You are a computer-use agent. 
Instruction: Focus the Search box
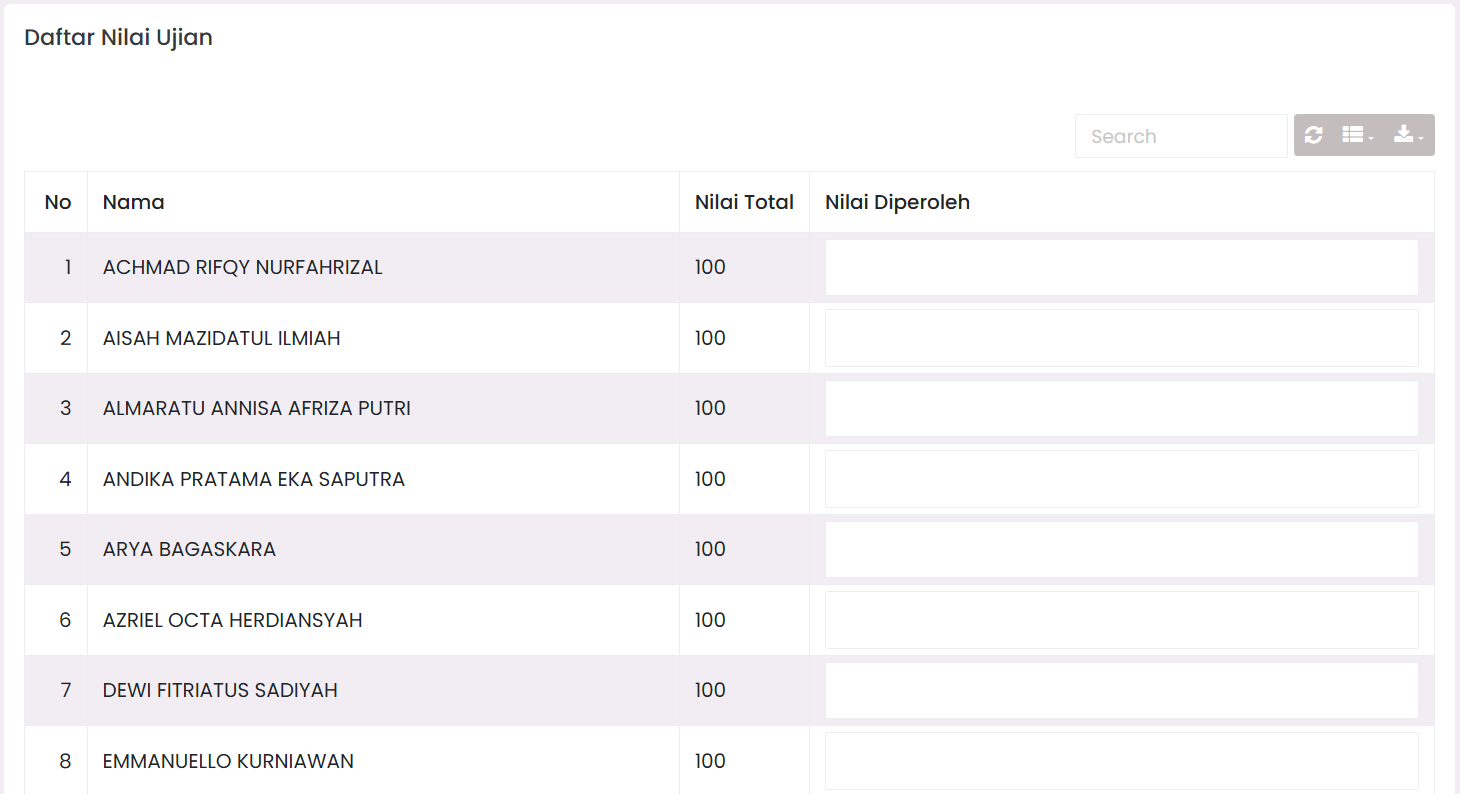(x=1181, y=136)
